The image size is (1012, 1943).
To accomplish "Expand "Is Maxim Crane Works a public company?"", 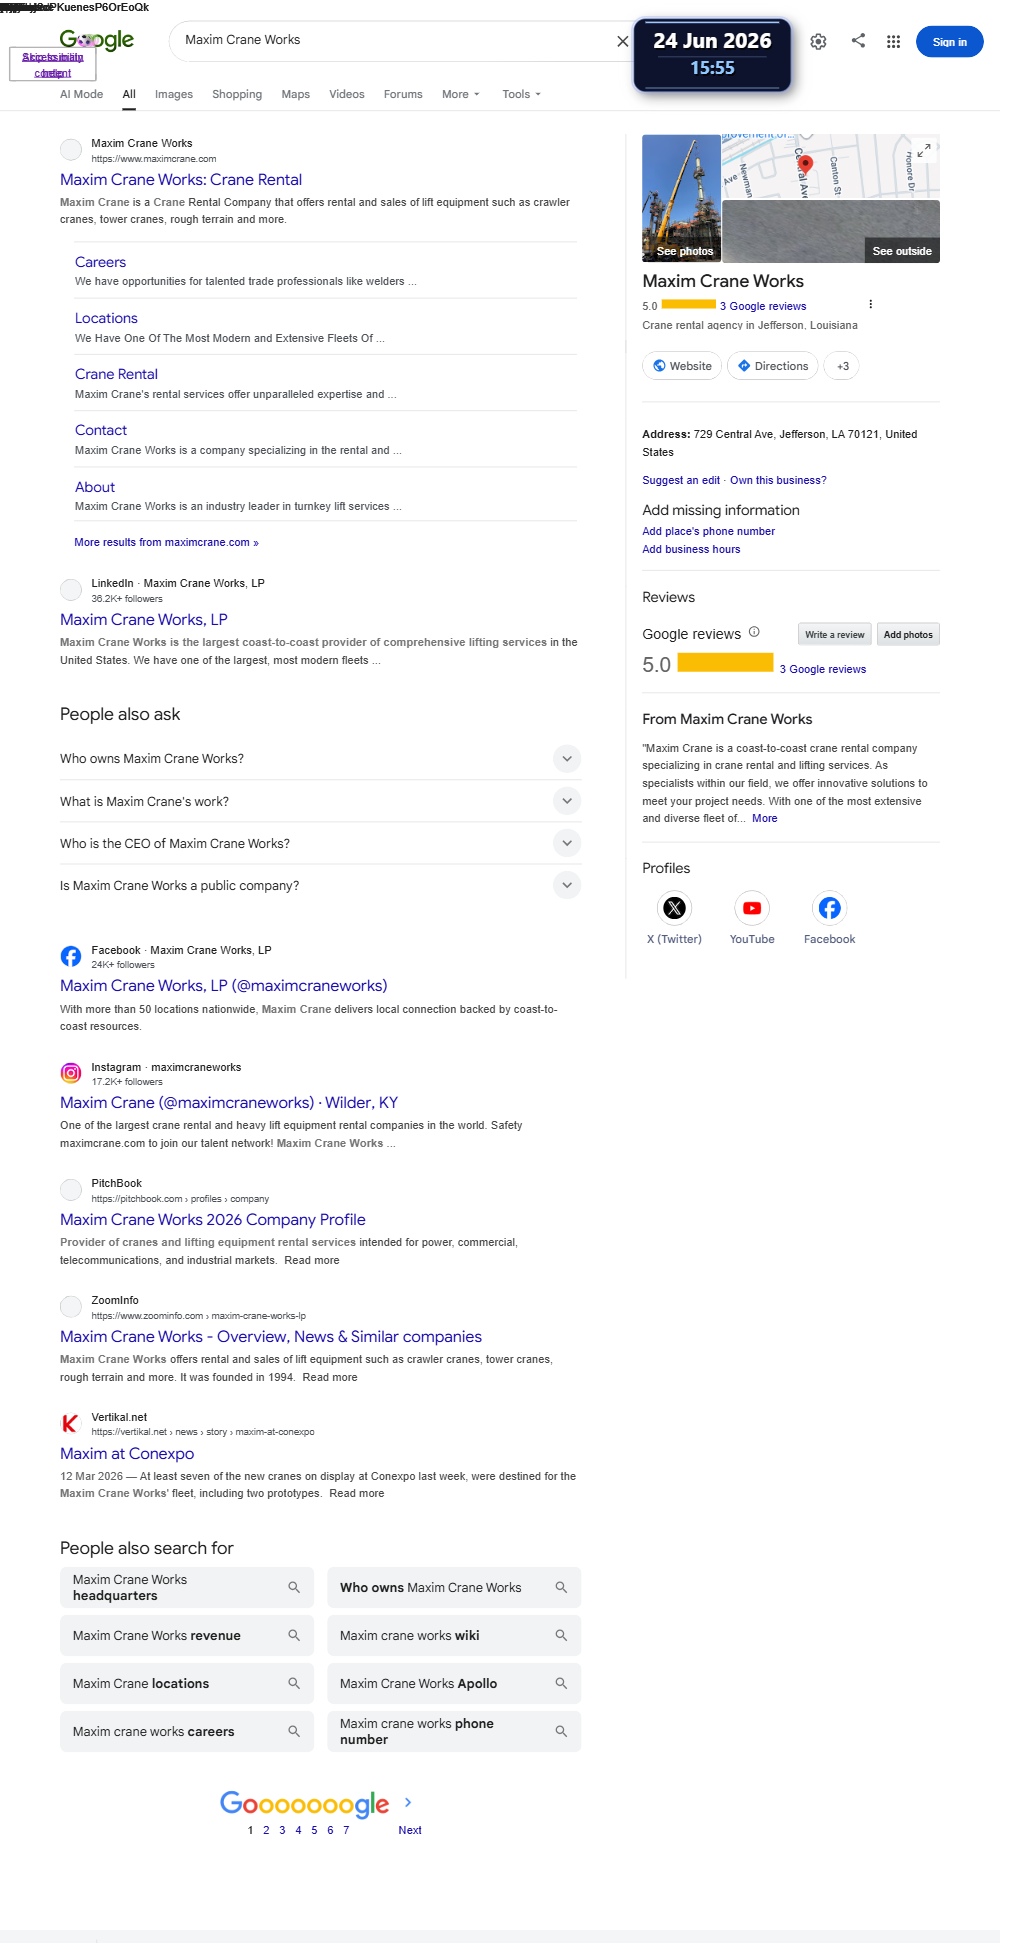I will point(566,885).
